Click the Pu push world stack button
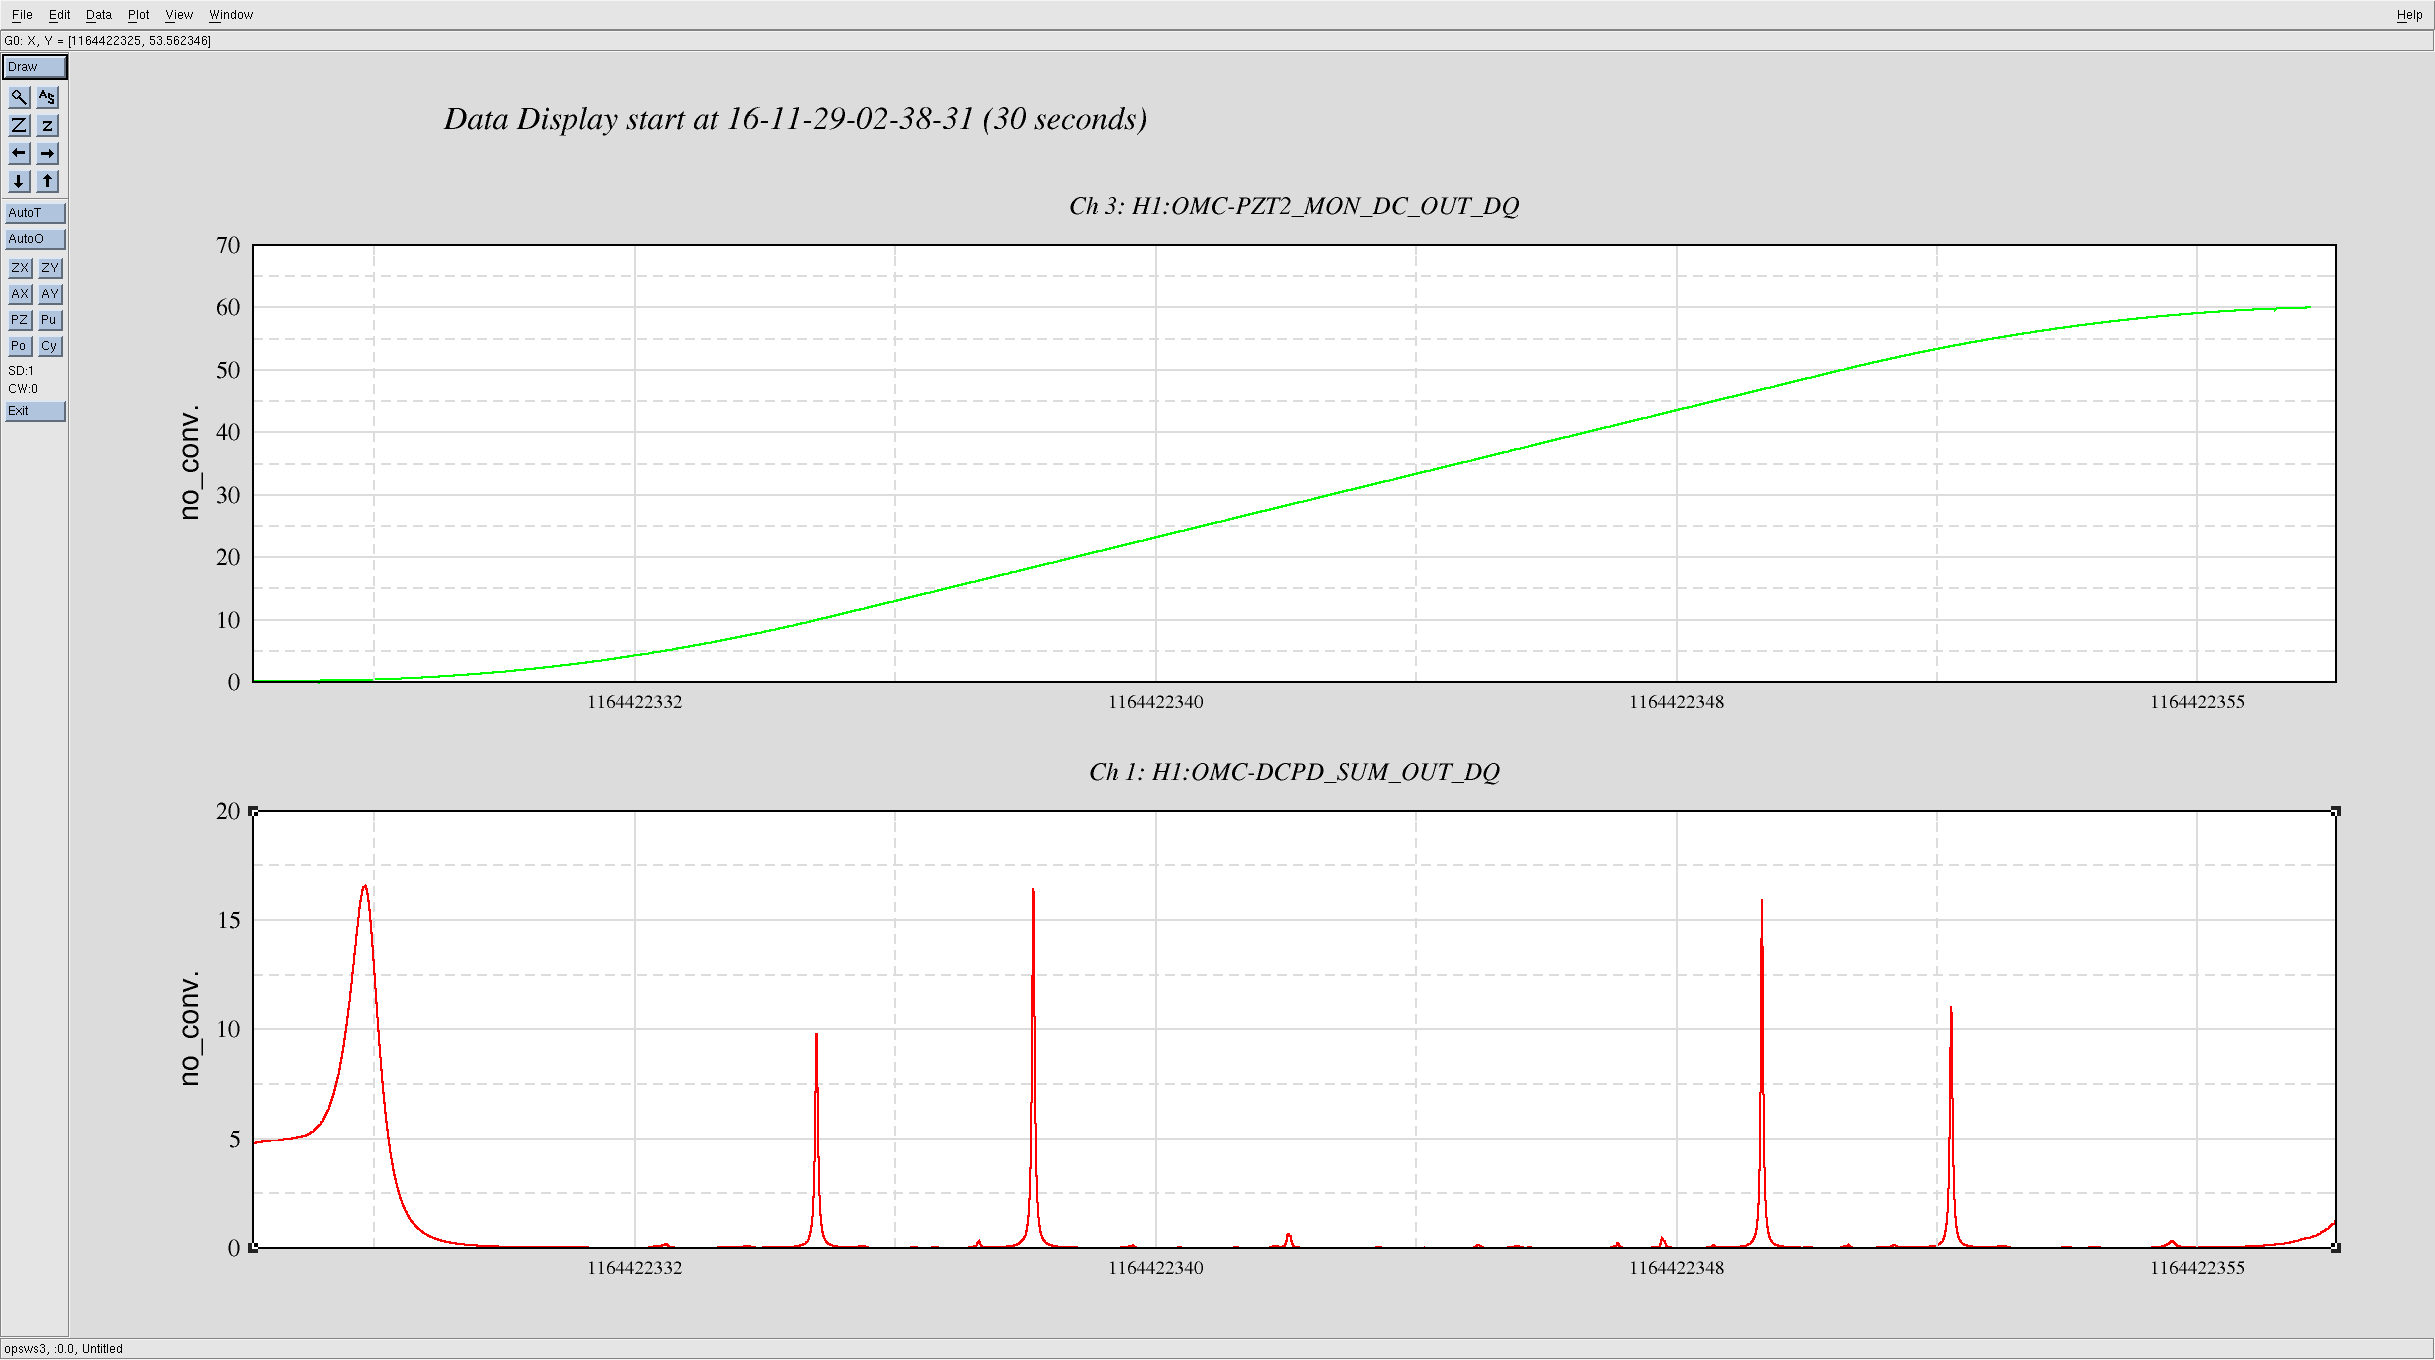The height and width of the screenshot is (1360, 2435). point(50,320)
